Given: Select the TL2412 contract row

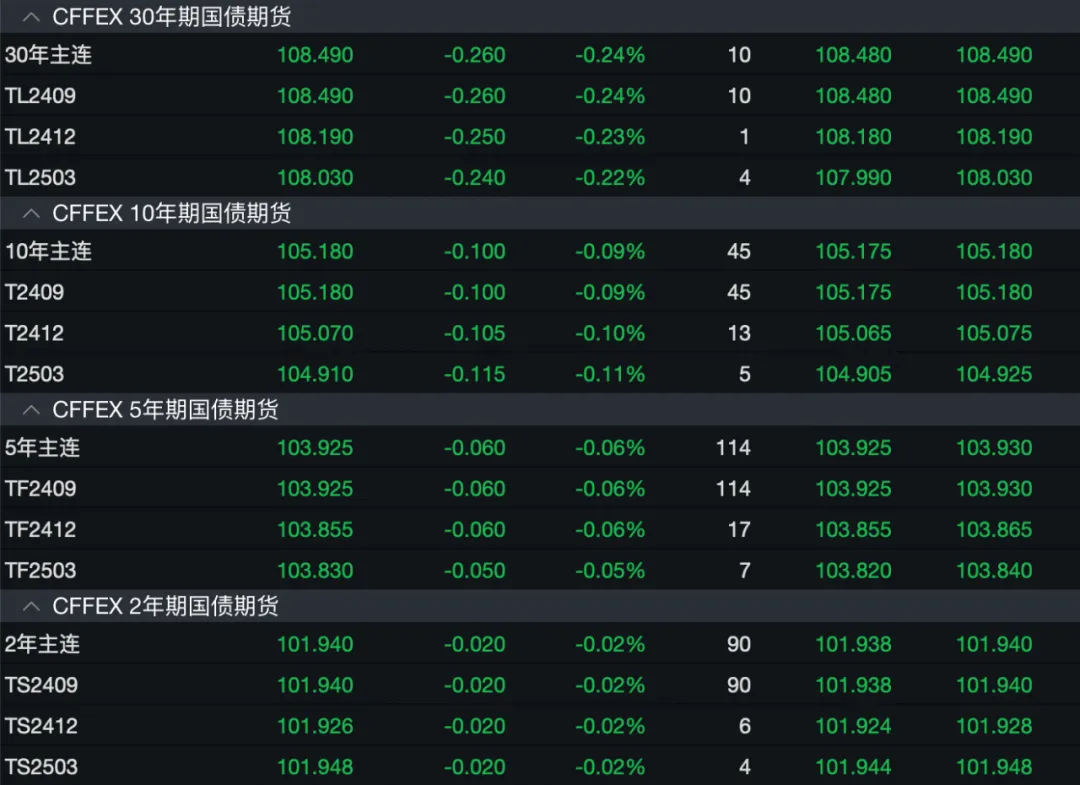Looking at the screenshot, I should pos(40,137).
